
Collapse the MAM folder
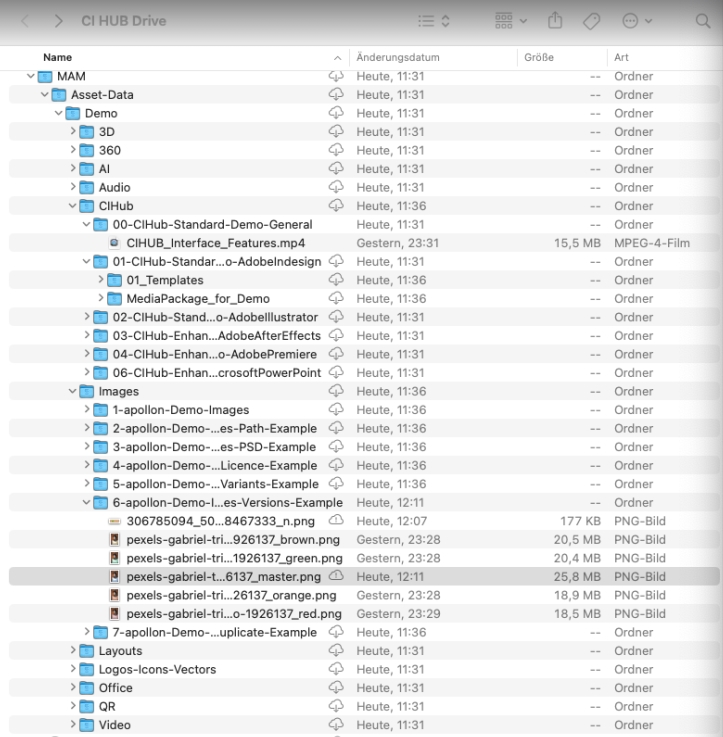pos(31,76)
